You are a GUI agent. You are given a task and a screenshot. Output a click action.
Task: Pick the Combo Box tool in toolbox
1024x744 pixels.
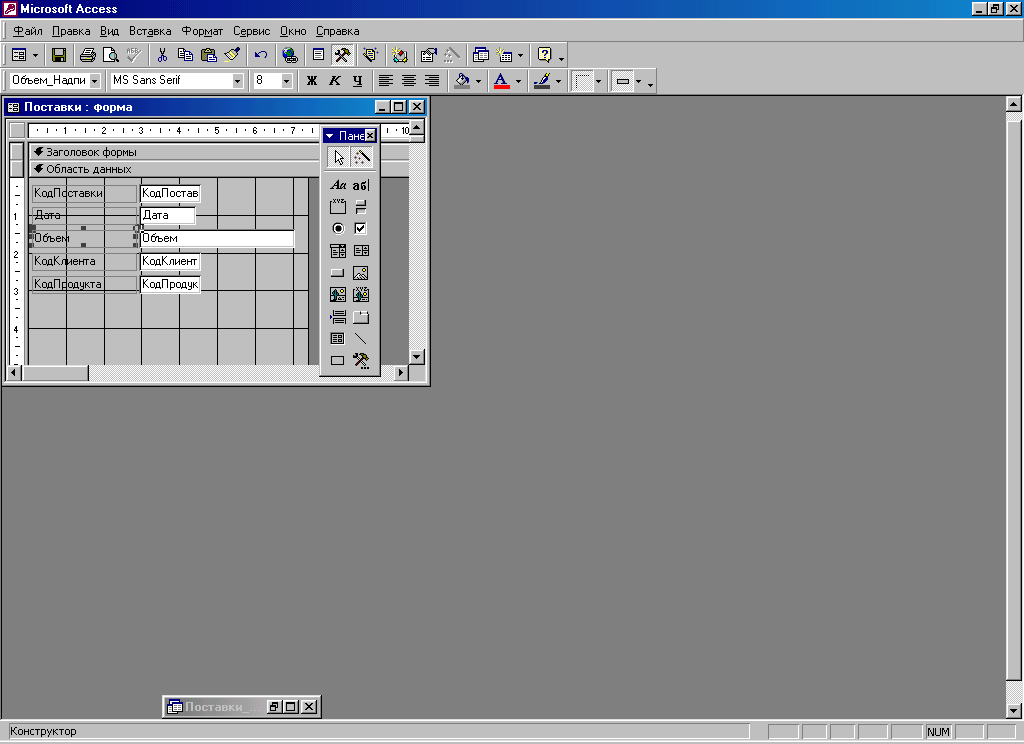[338, 251]
